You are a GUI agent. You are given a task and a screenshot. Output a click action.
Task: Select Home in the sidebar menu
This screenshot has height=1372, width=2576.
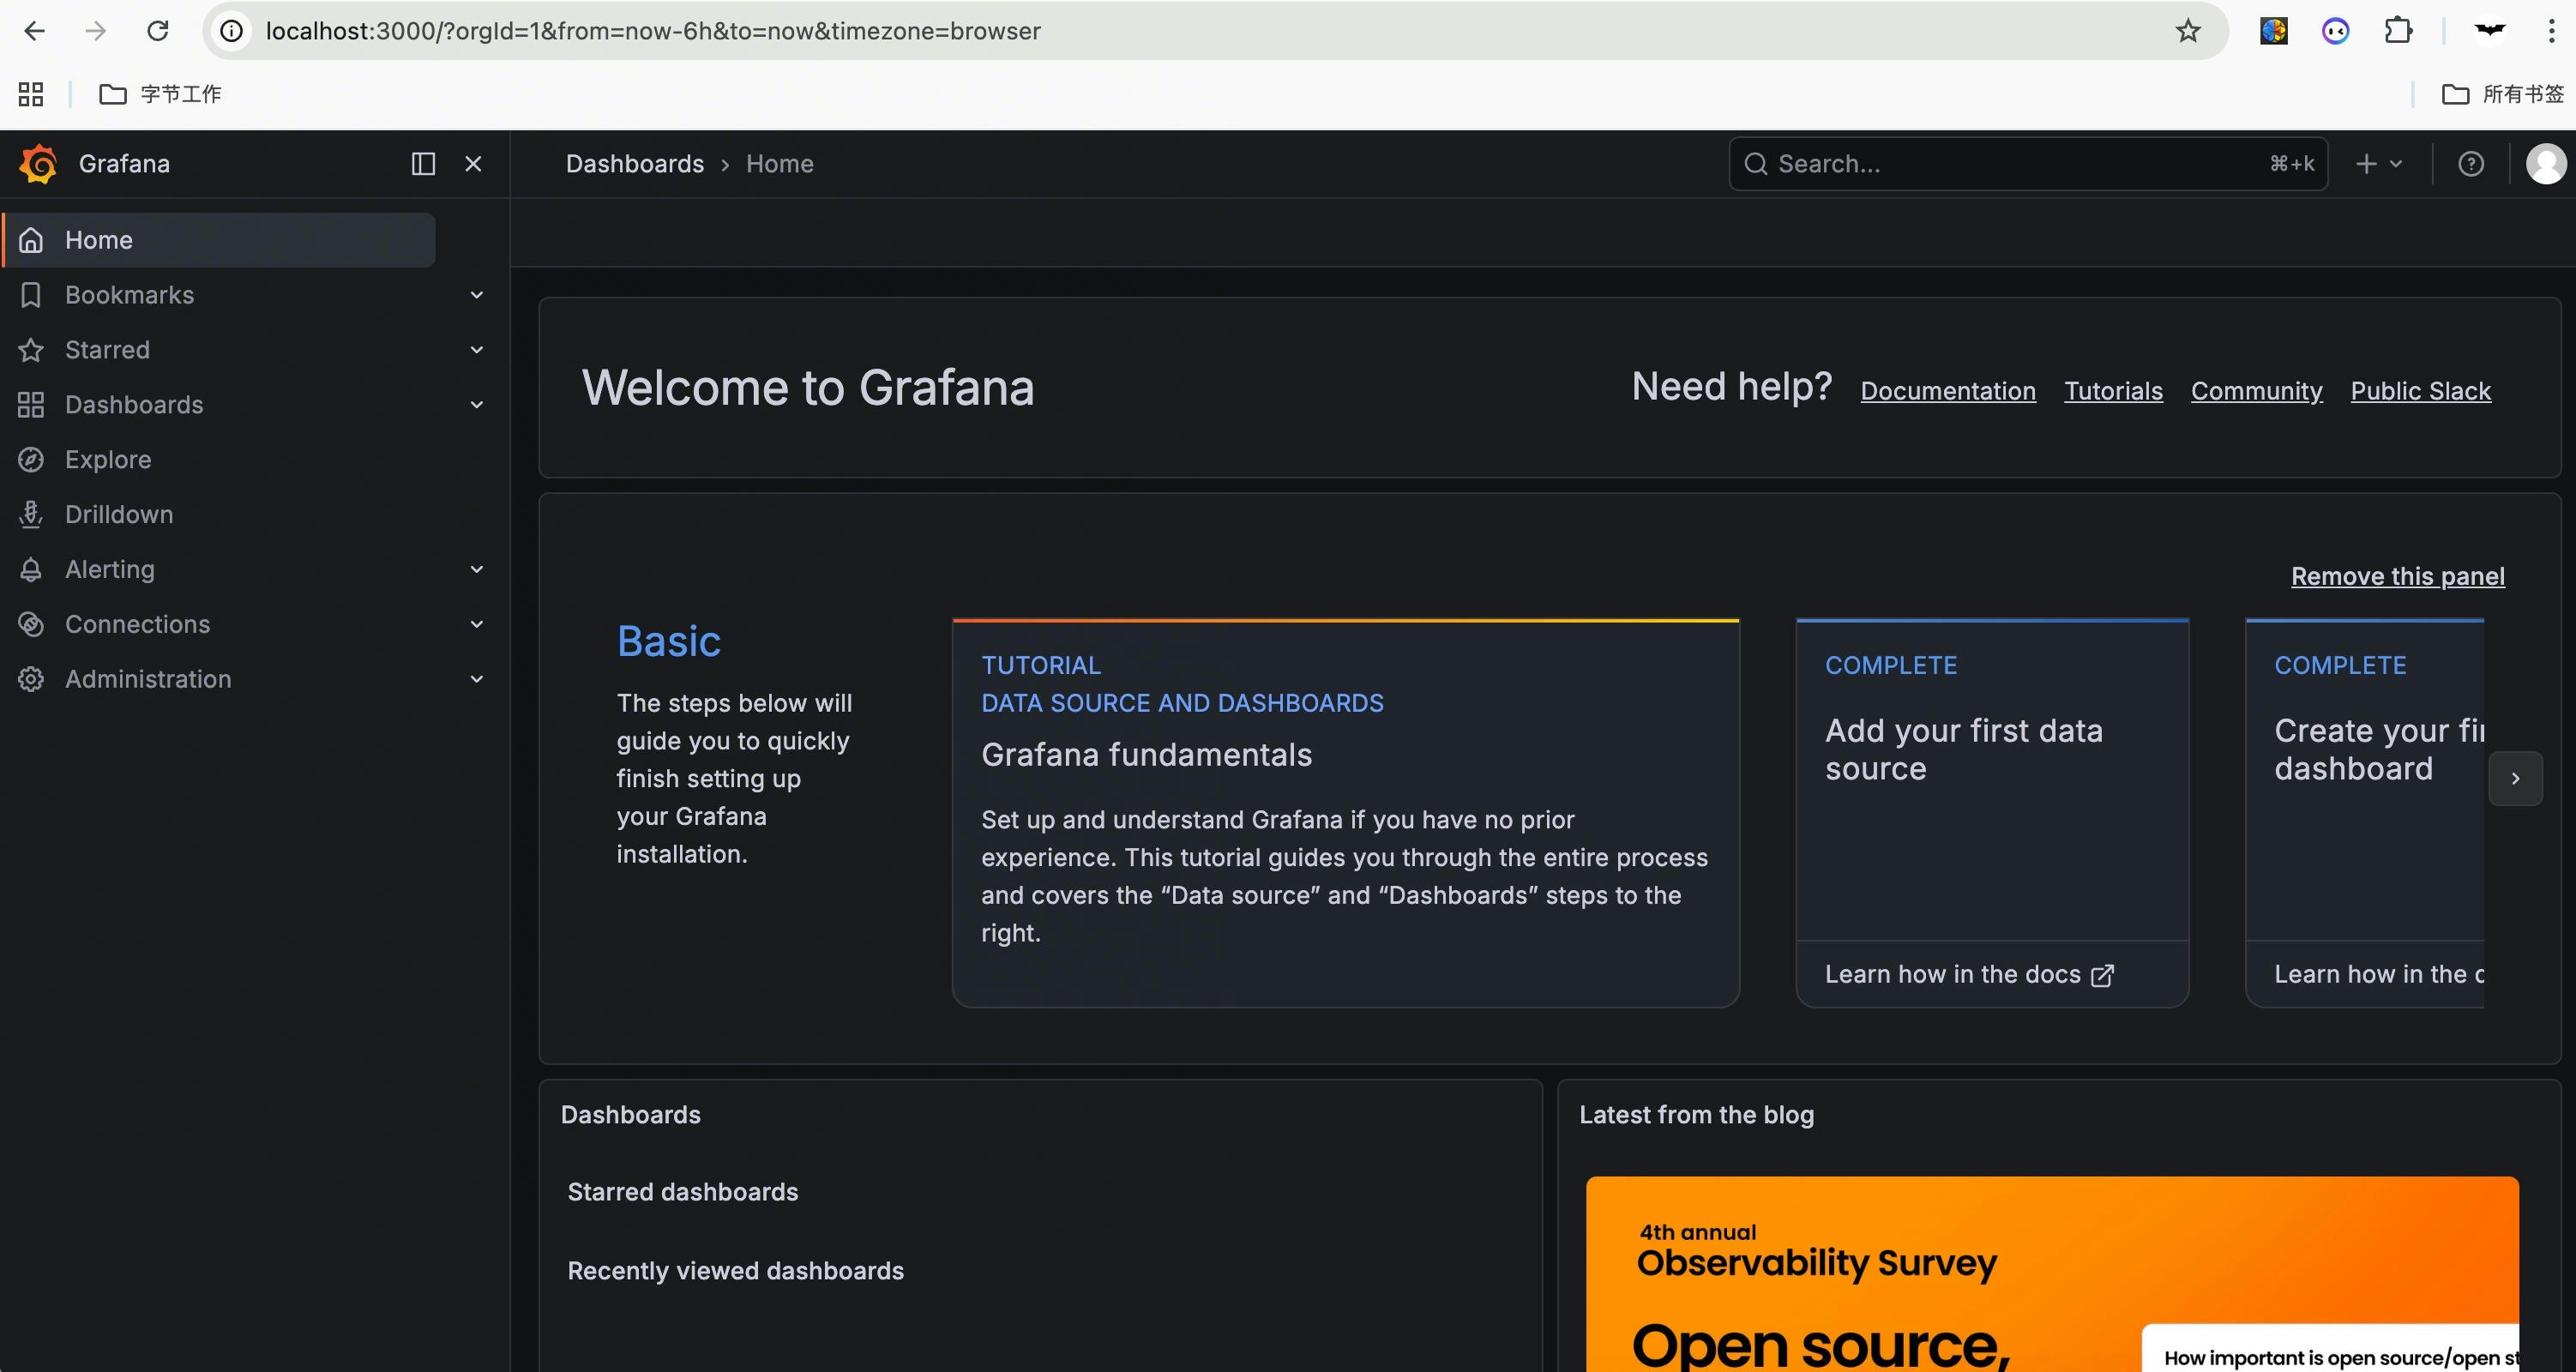pos(99,240)
